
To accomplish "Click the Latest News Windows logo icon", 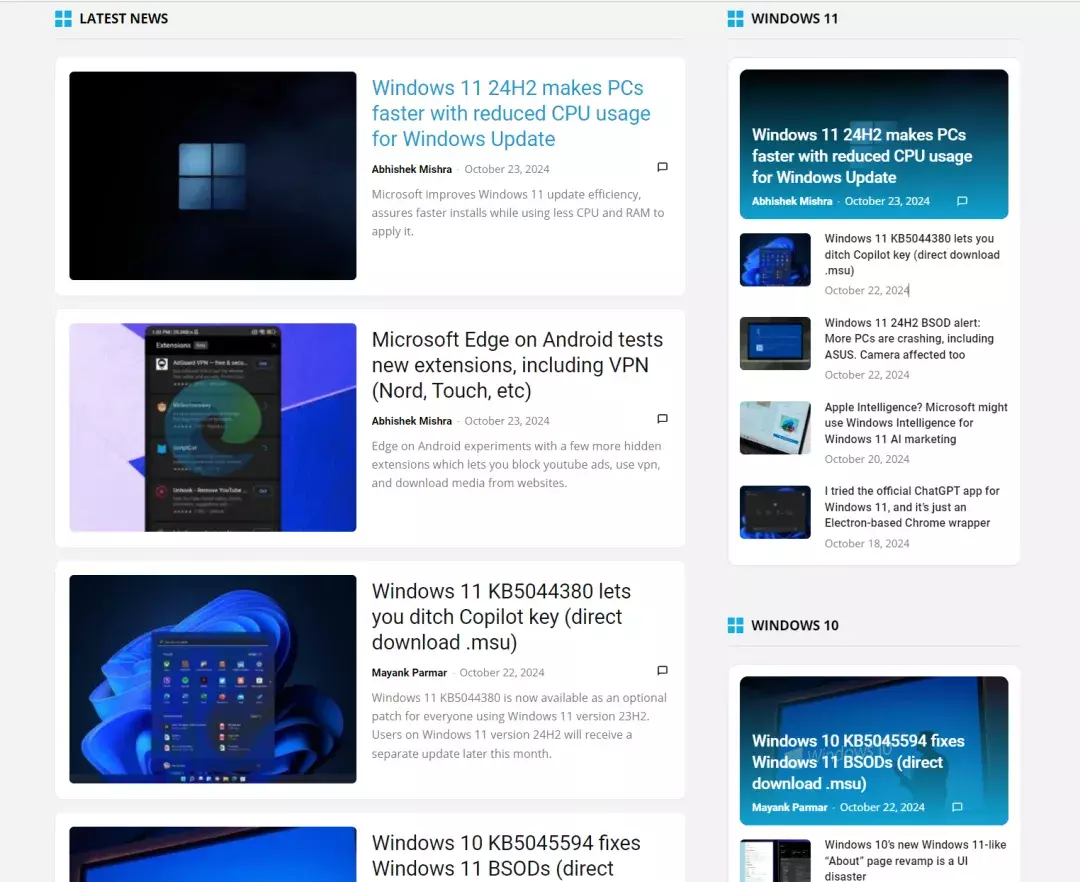I will coord(63,19).
